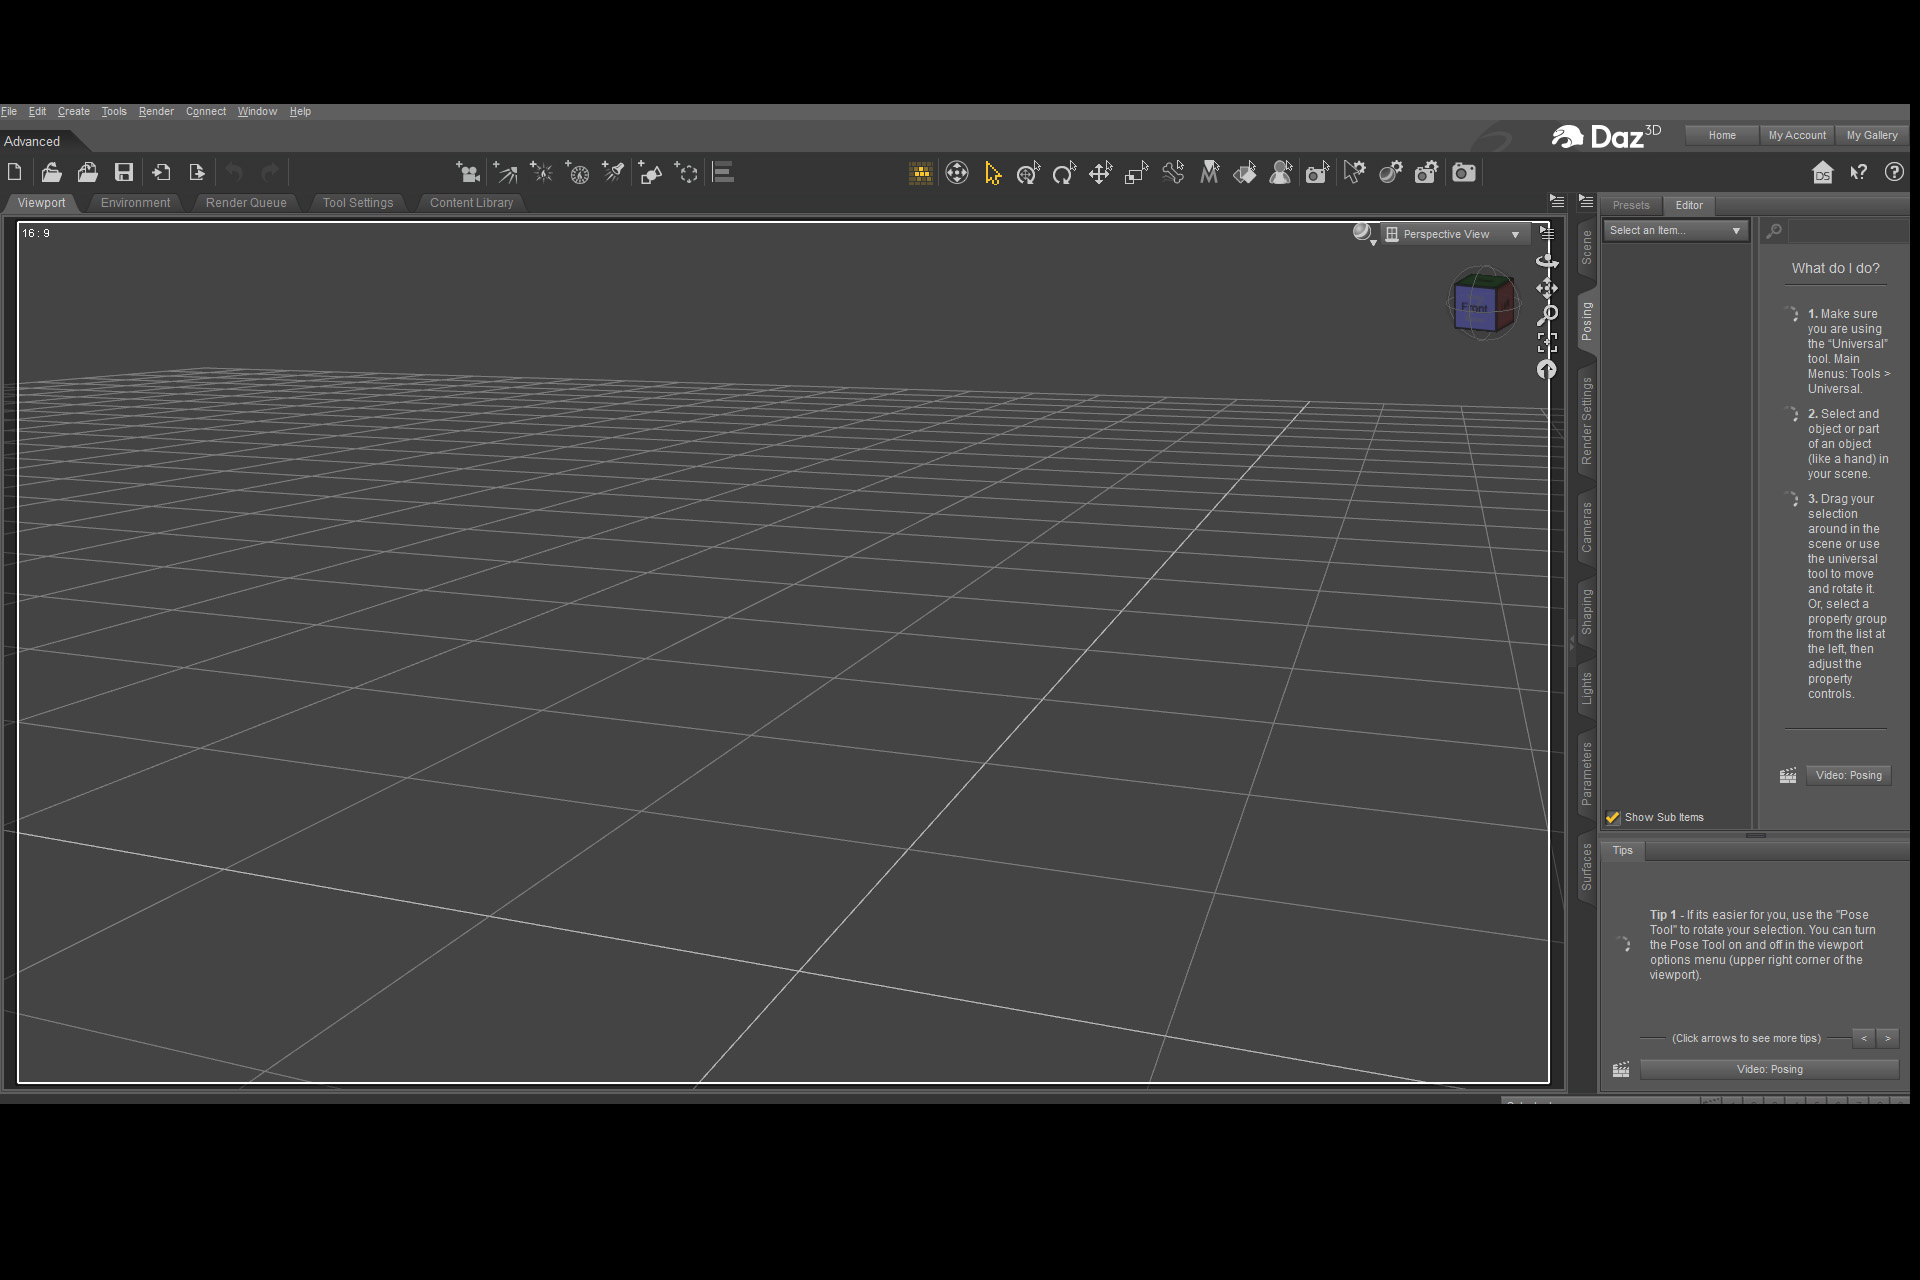The width and height of the screenshot is (1920, 1280).
Task: Click the Export file icon
Action: click(197, 172)
